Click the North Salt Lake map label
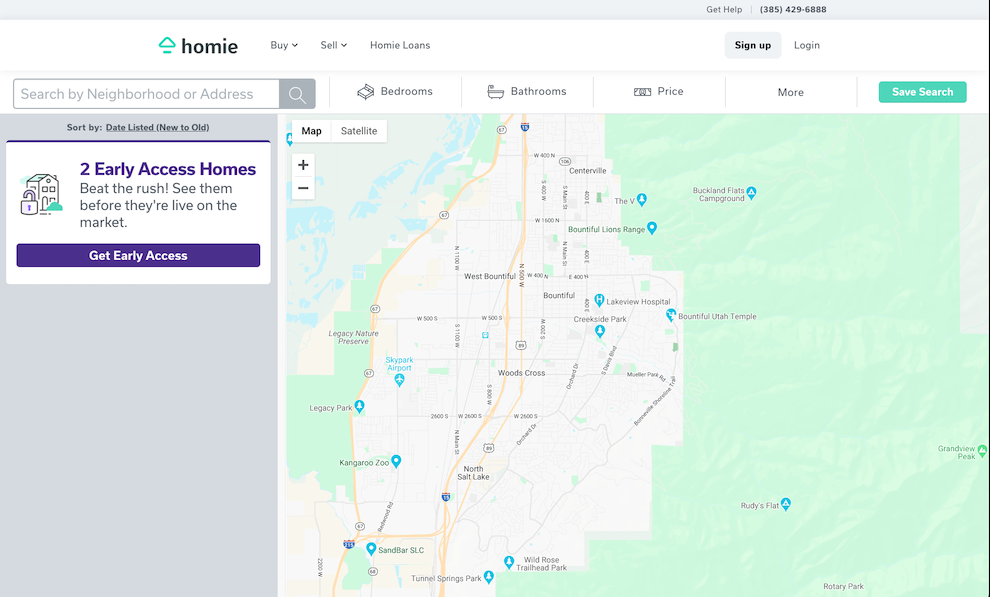Screen dimensions: 990x597 pyautogui.click(x=473, y=473)
